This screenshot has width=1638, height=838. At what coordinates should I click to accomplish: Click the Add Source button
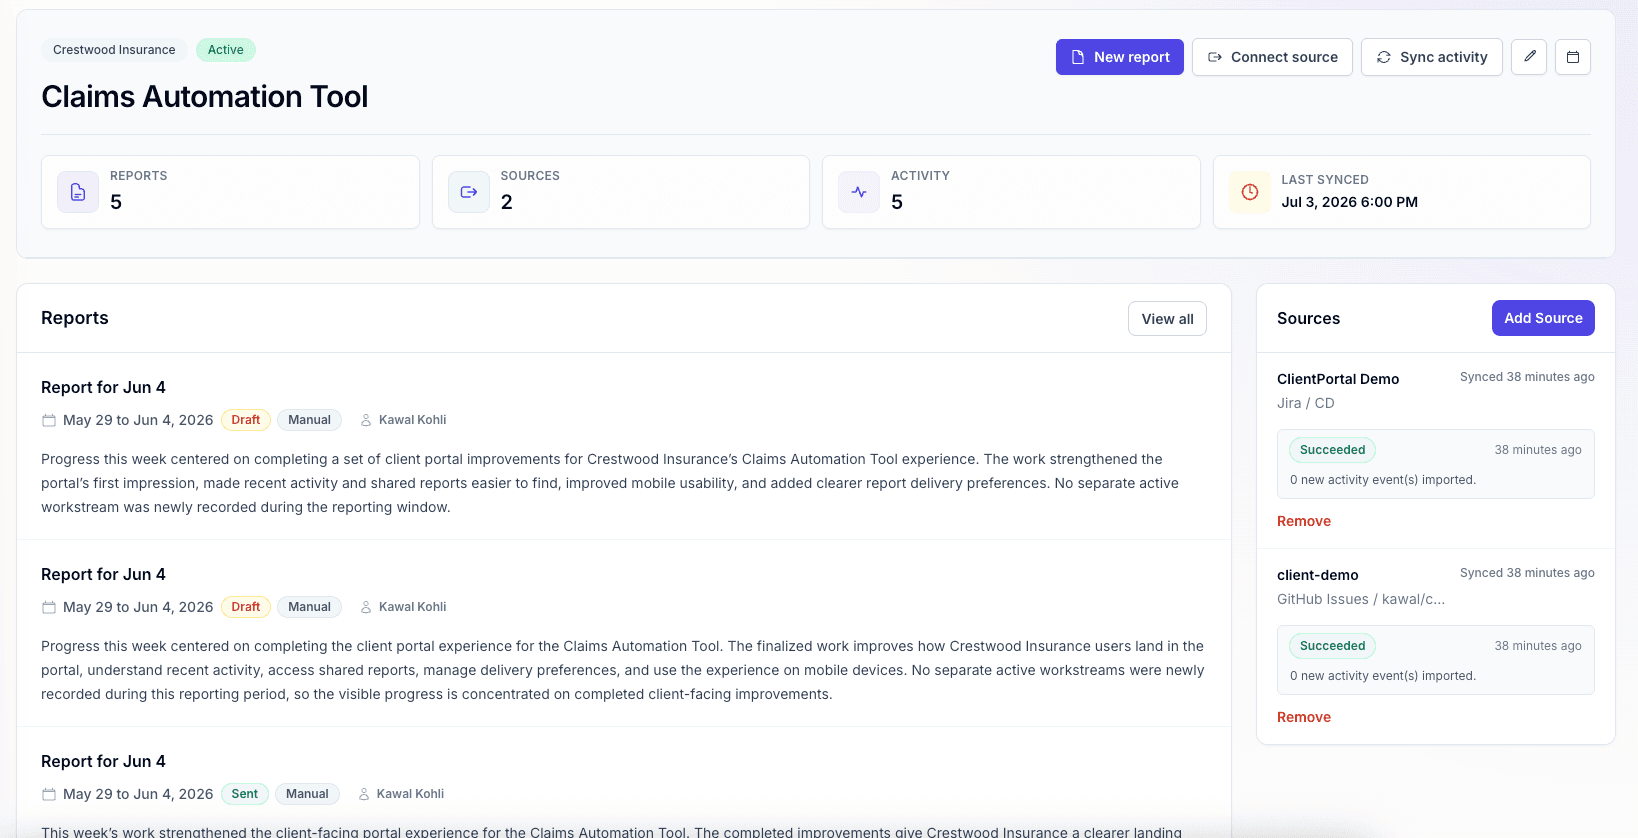pyautogui.click(x=1543, y=318)
